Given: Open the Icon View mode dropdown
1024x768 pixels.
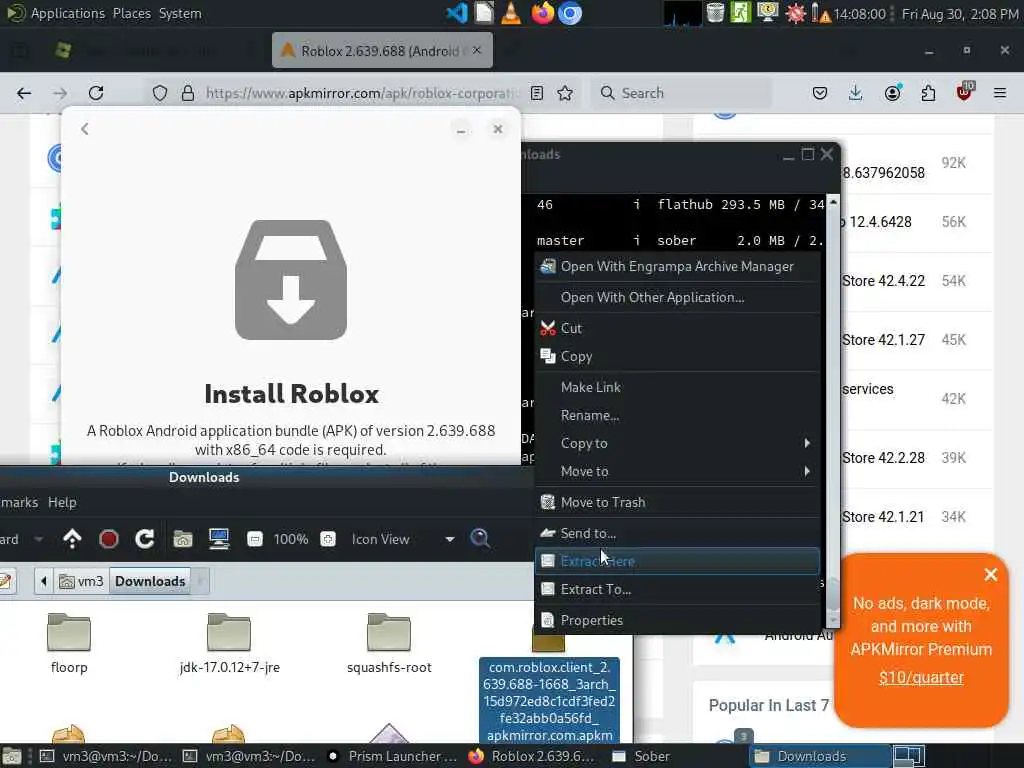Looking at the screenshot, I should (403, 539).
